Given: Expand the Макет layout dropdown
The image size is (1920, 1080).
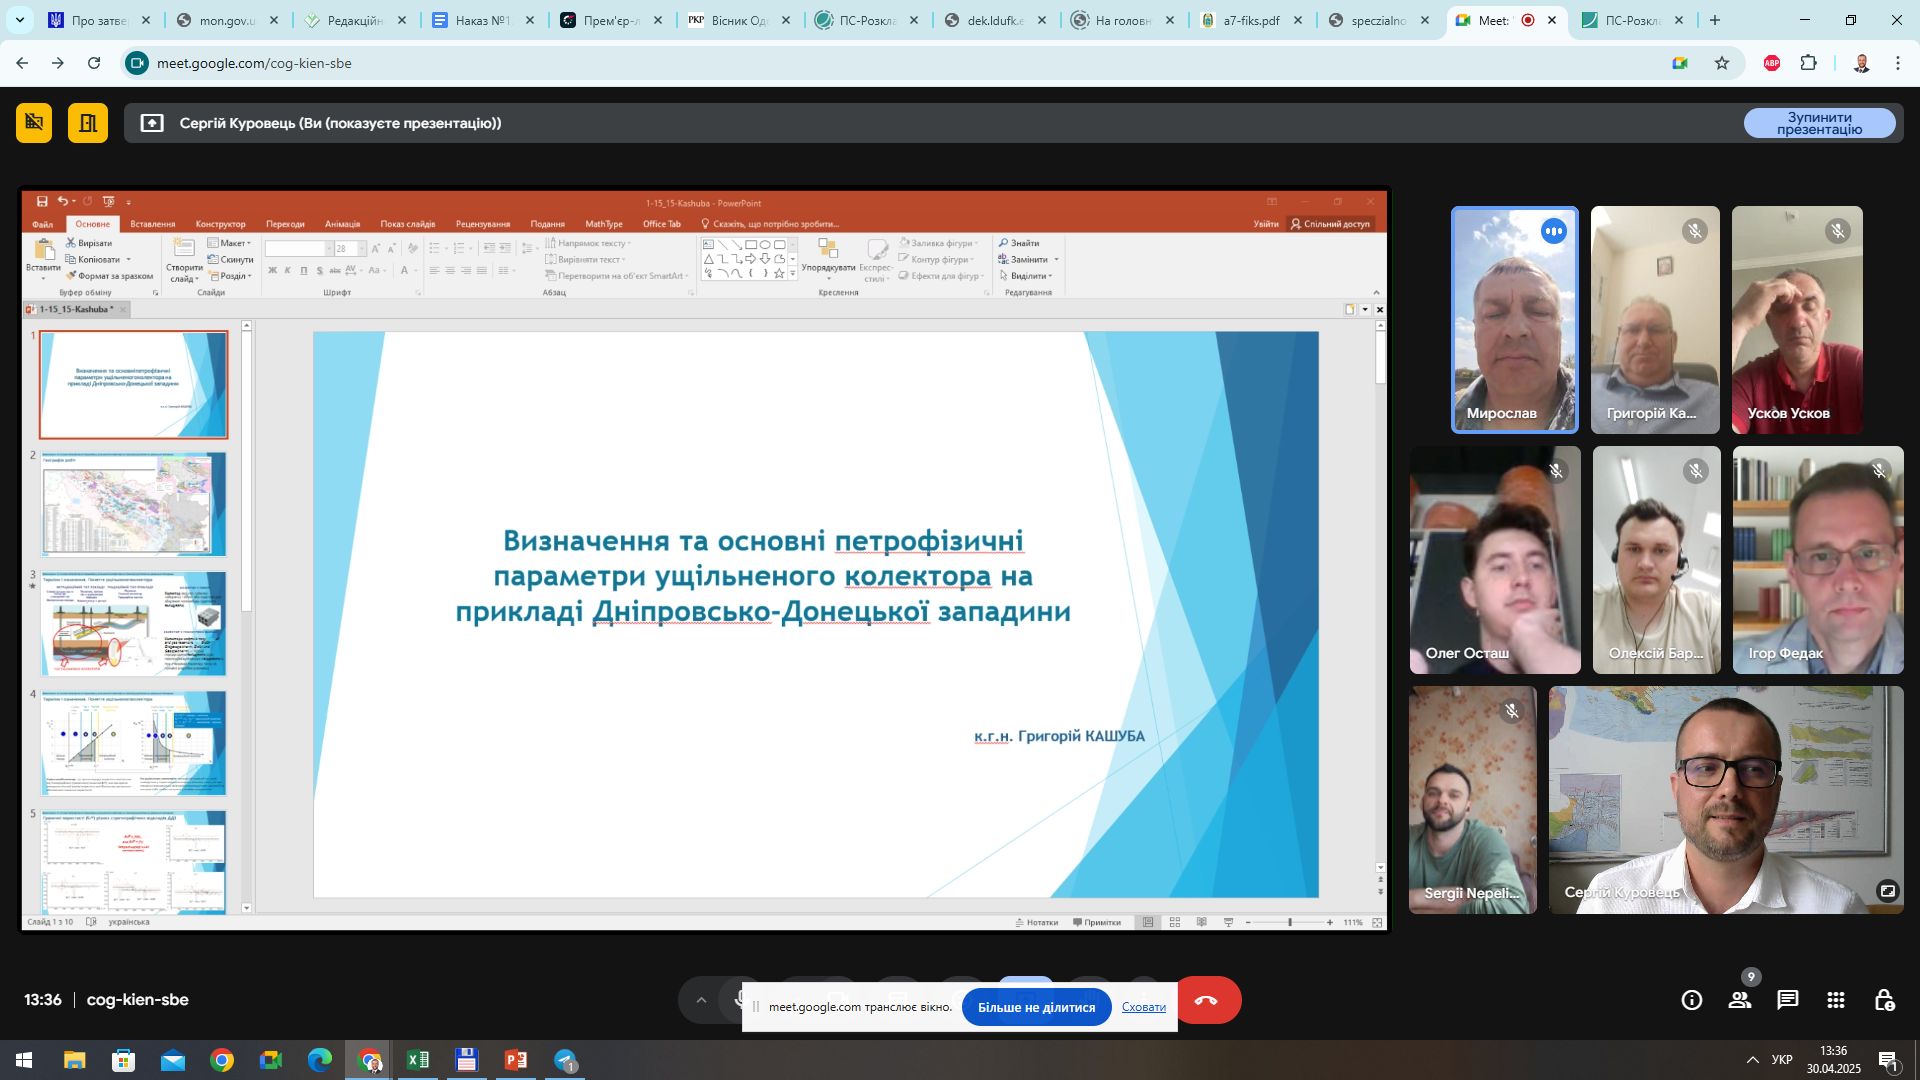Looking at the screenshot, I should pyautogui.click(x=230, y=243).
